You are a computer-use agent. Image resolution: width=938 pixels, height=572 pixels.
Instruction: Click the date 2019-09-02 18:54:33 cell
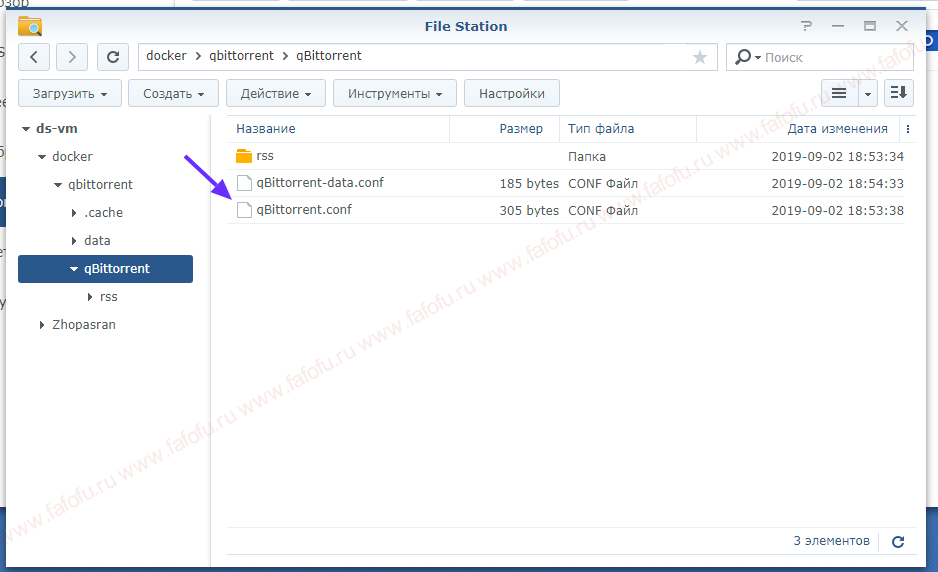[x=838, y=184]
